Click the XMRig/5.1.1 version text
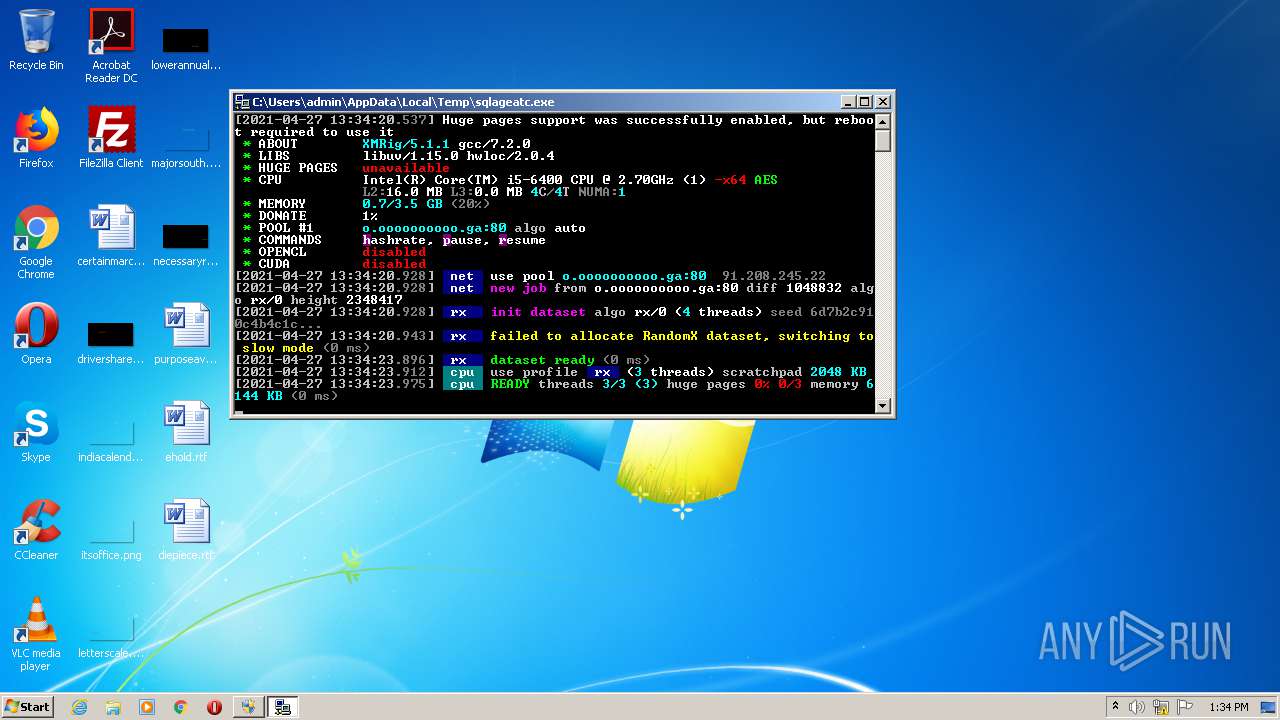Screen dimensions: 1280x720 click(x=406, y=144)
